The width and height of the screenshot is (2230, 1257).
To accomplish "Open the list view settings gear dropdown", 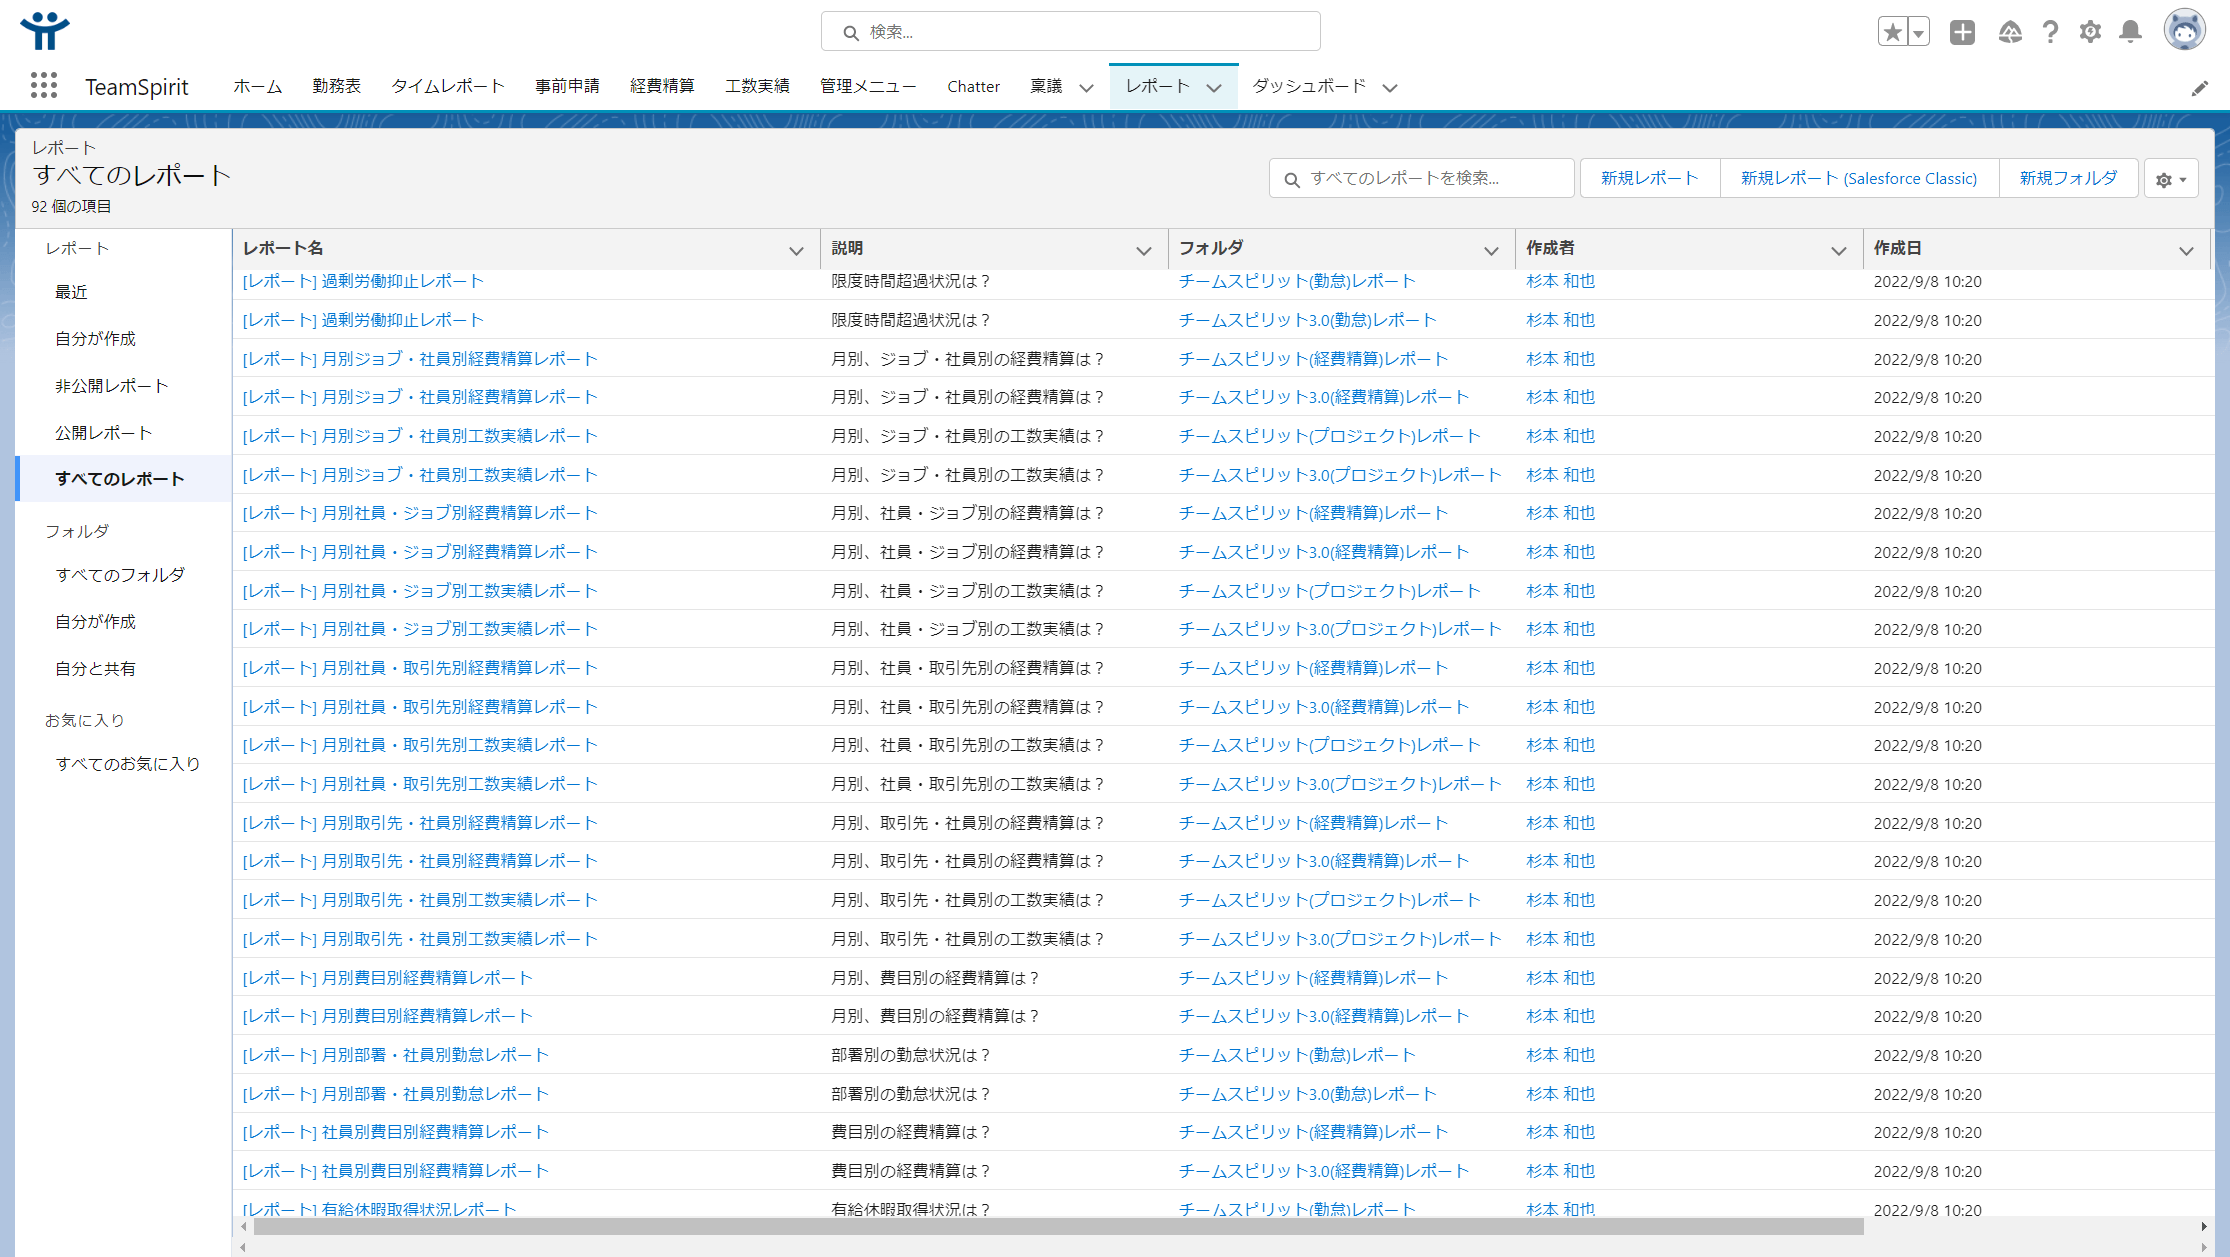I will click(x=2171, y=179).
